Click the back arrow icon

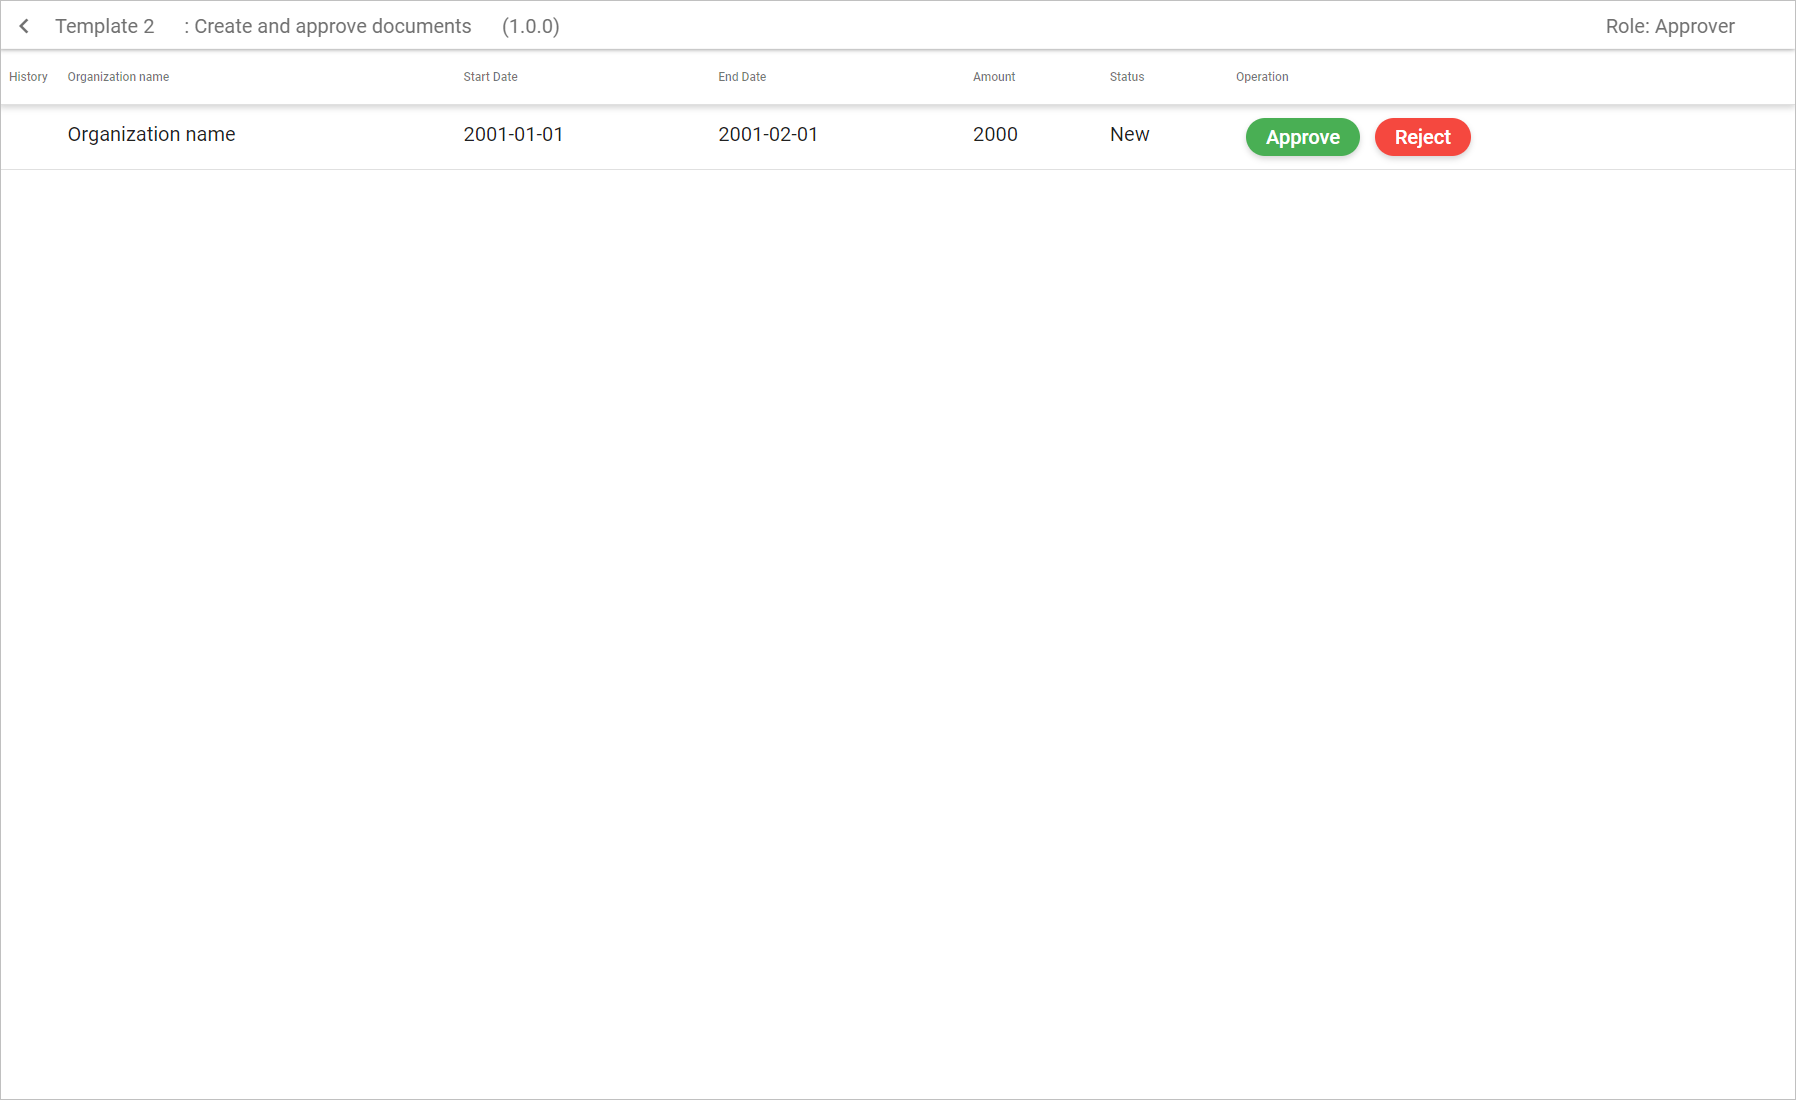coord(24,26)
